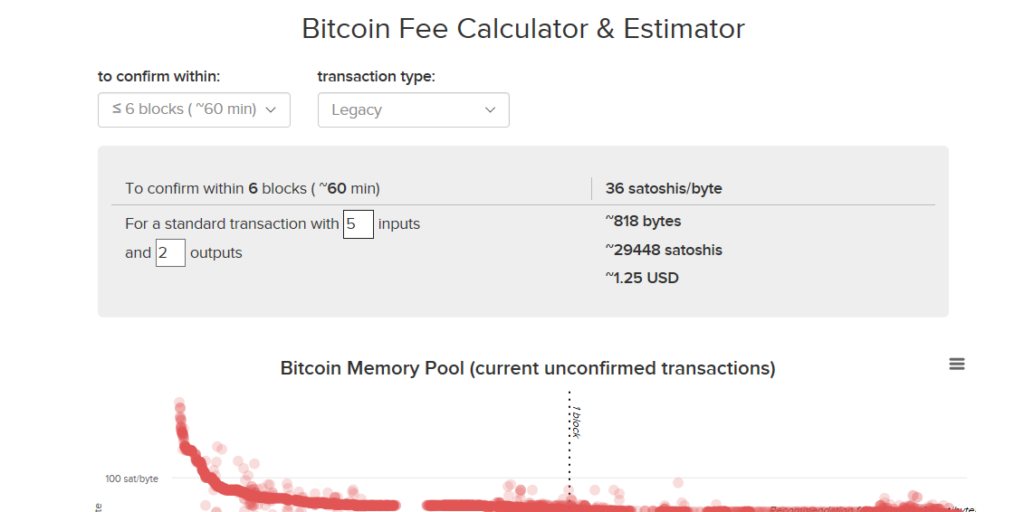Select the 'Bitcoin Memory Pool' chart title
1024x512 pixels.
click(x=527, y=369)
